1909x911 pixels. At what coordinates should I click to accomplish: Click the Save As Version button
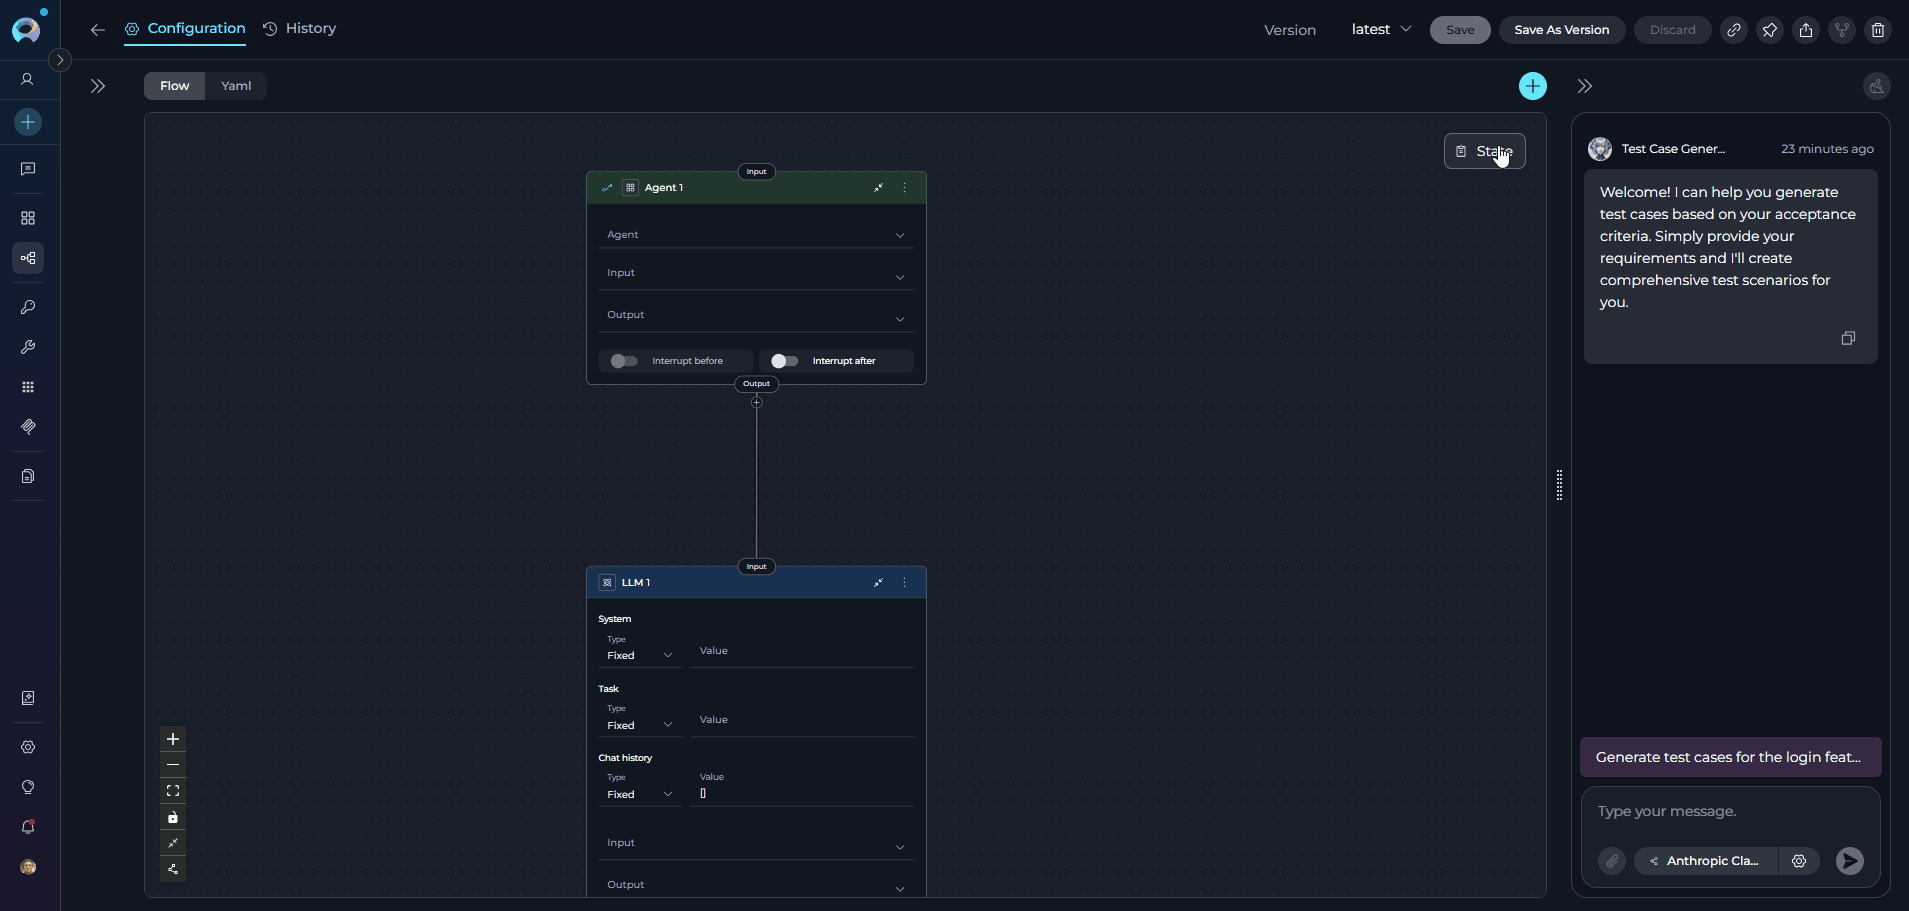pos(1561,30)
